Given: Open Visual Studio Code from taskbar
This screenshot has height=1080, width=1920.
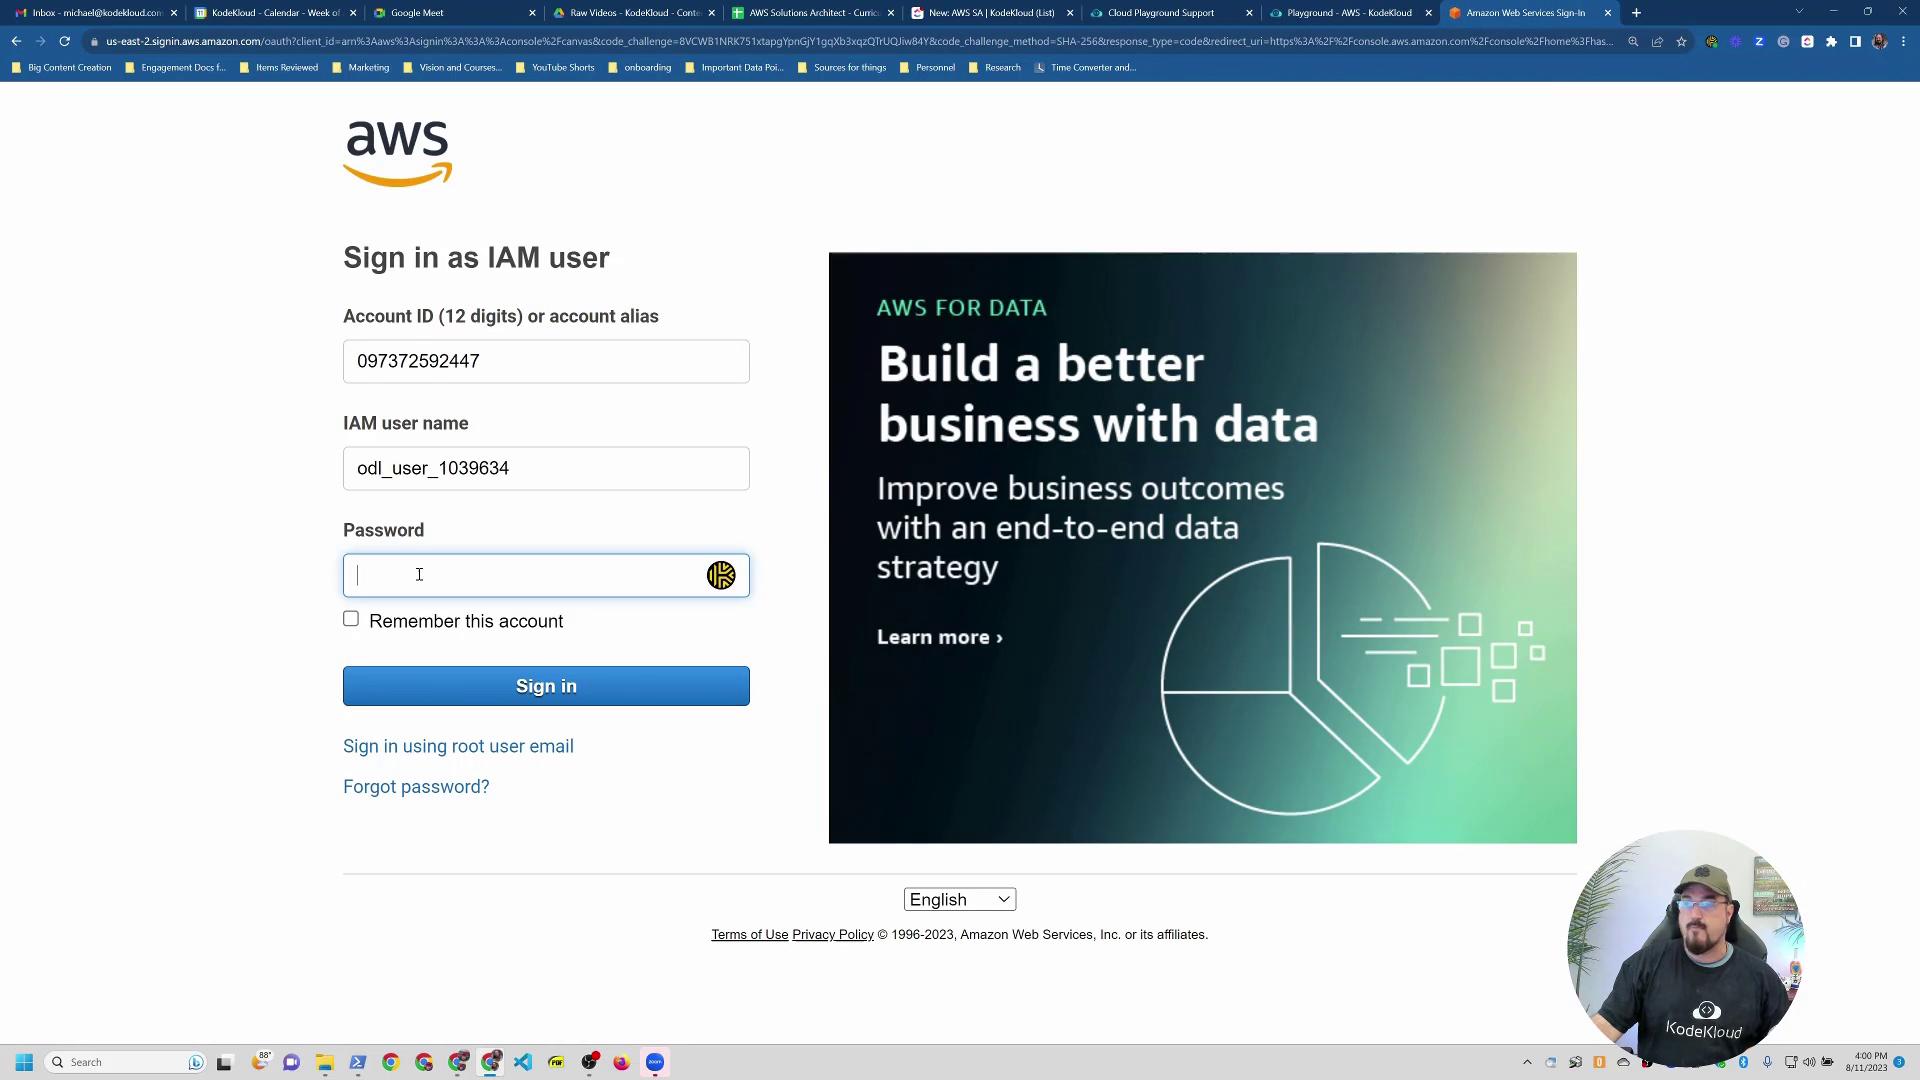Looking at the screenshot, I should 523,1062.
